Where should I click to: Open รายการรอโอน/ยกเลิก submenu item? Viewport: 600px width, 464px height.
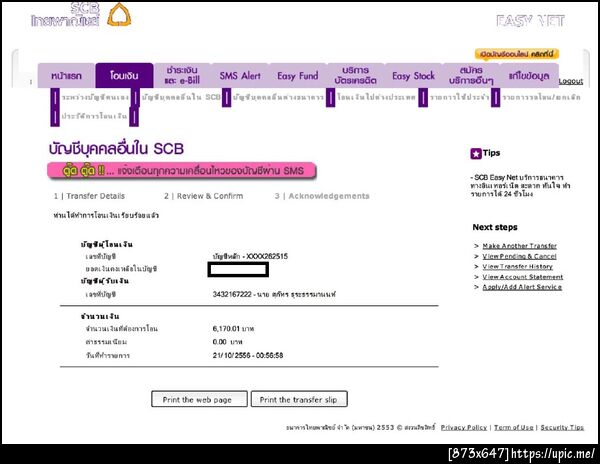point(541,97)
